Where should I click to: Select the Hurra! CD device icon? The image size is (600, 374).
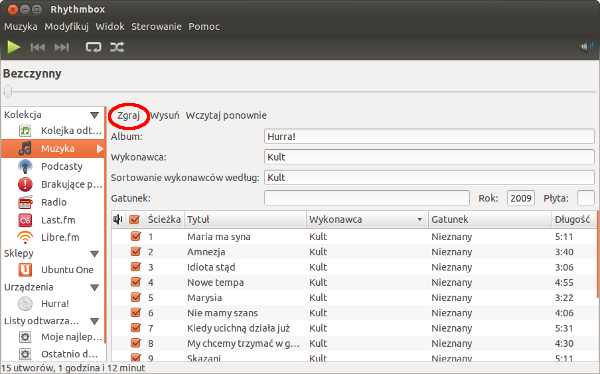click(25, 304)
